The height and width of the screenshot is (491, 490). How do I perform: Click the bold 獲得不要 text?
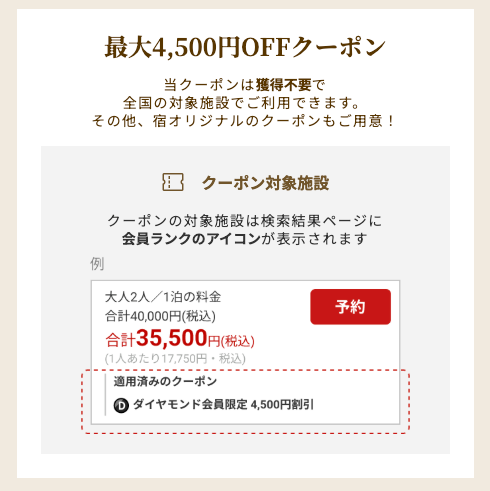284,85
